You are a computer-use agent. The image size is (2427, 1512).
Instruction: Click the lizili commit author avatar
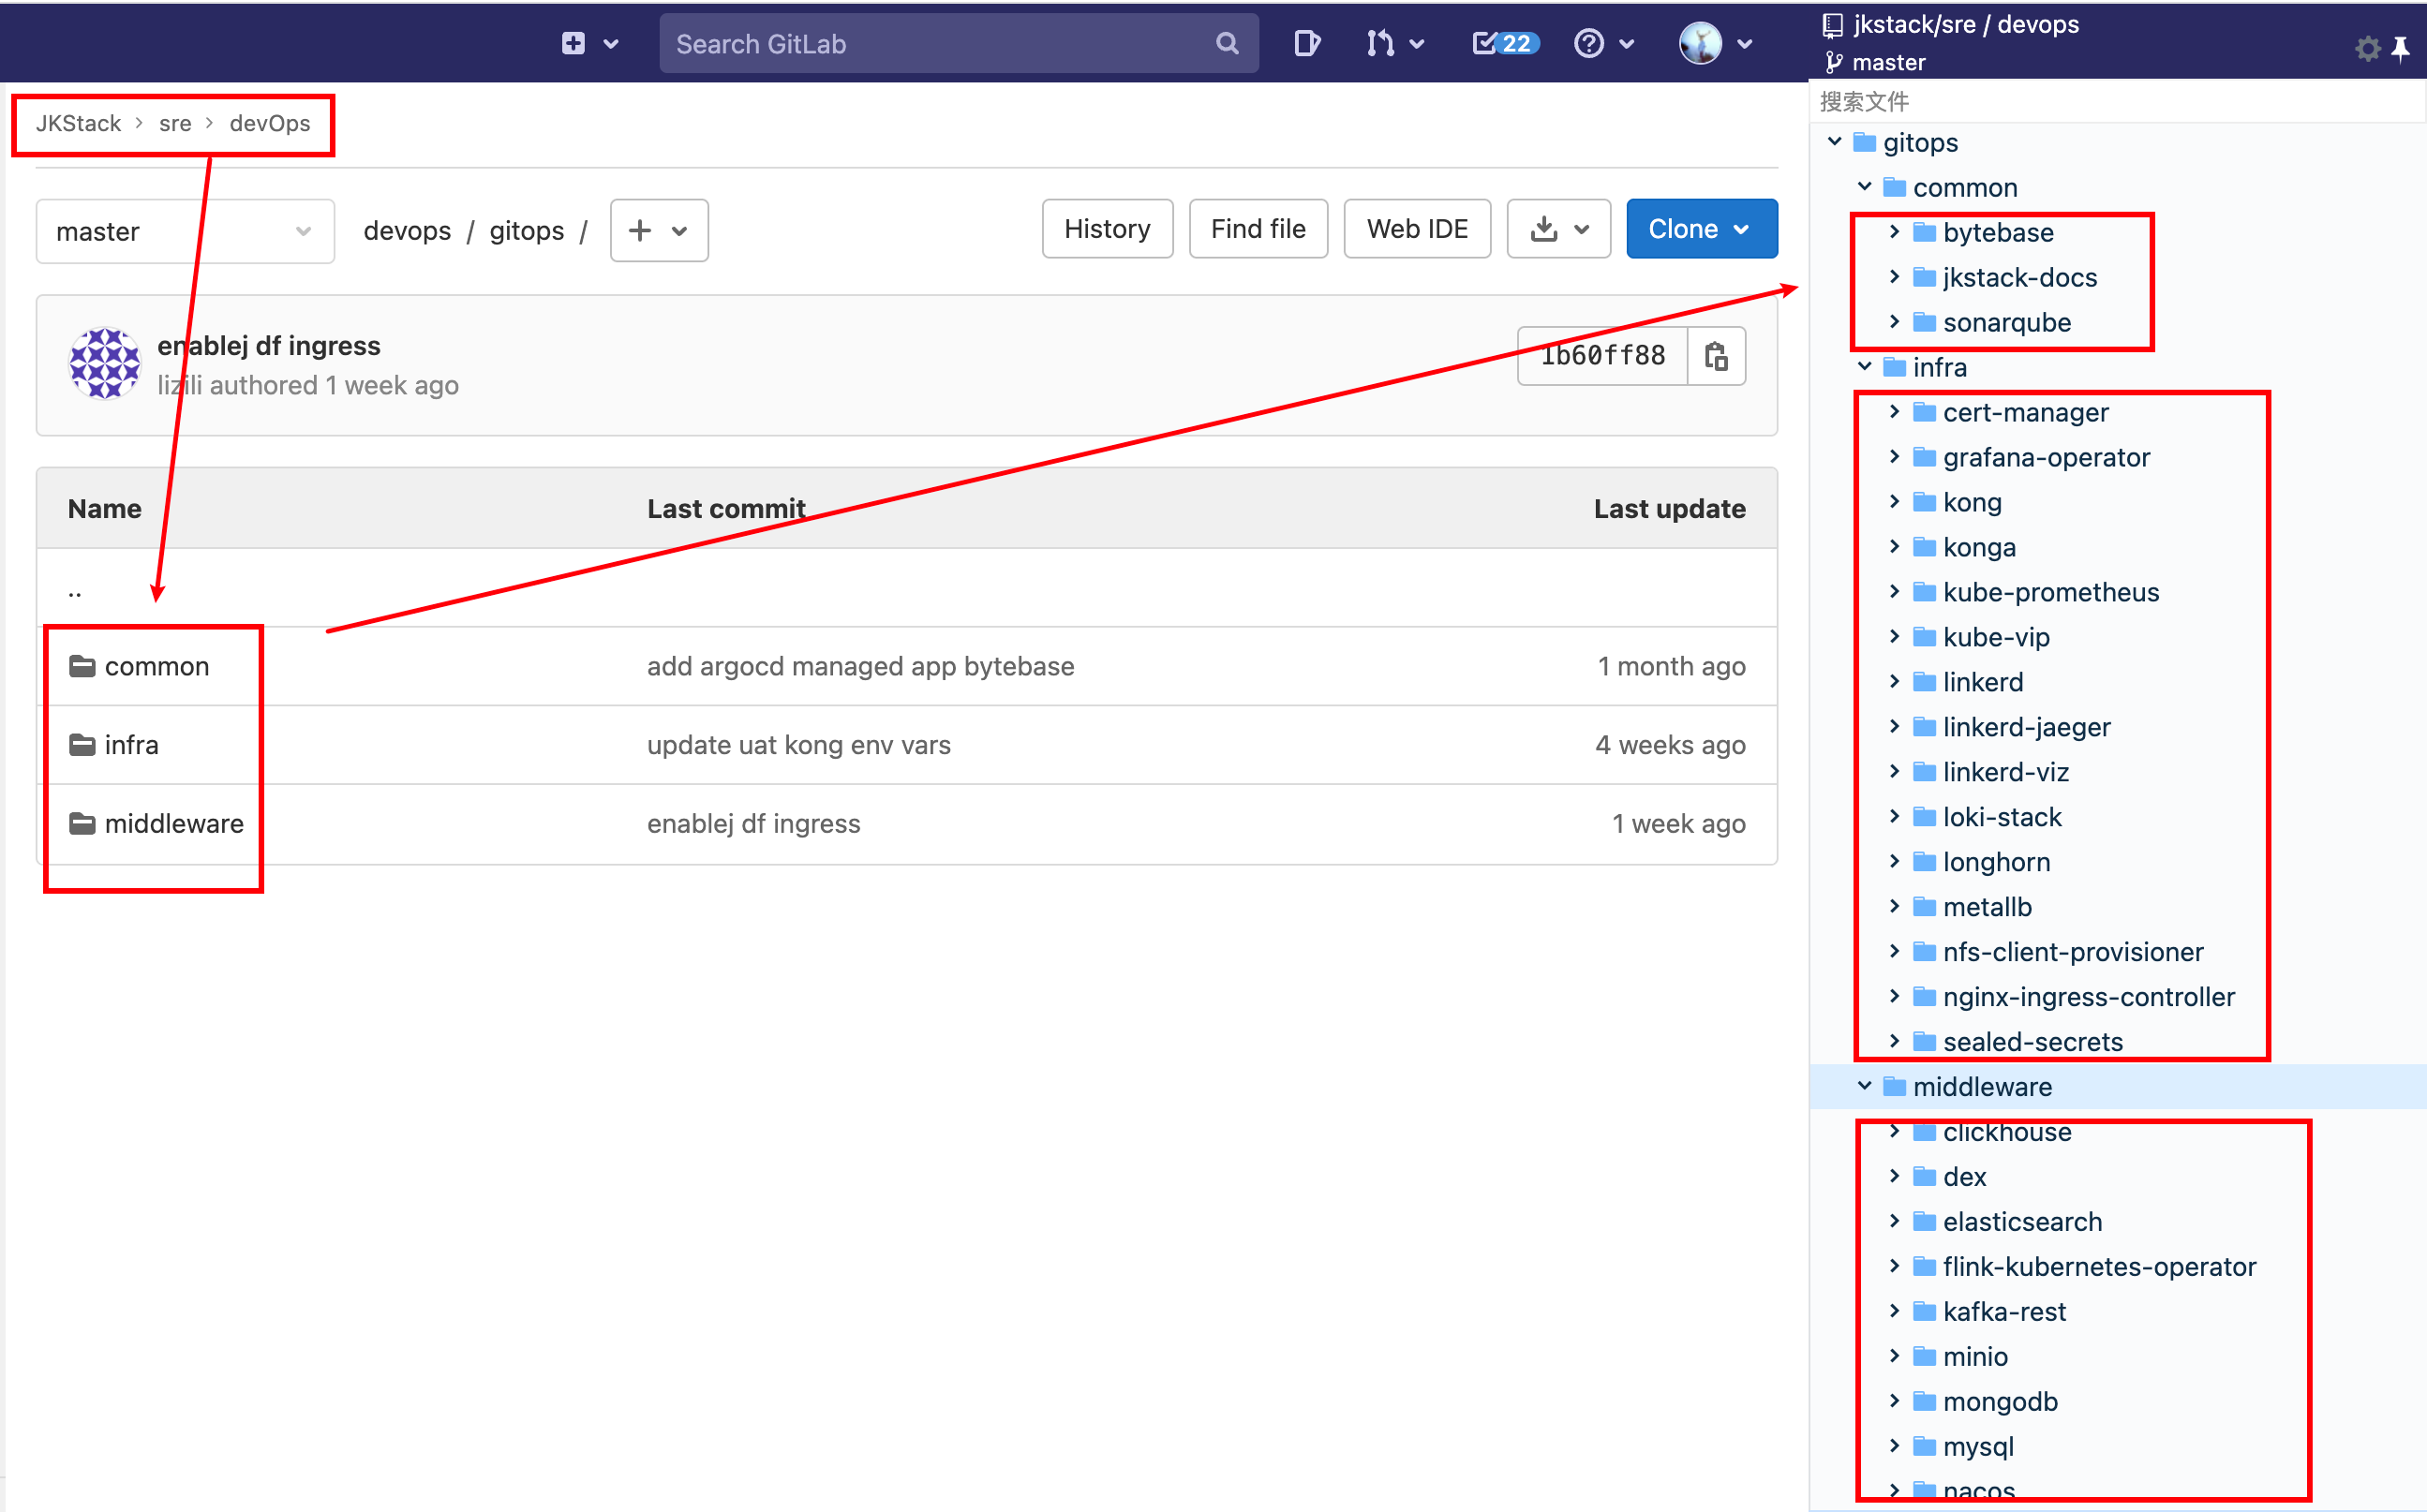coord(105,364)
